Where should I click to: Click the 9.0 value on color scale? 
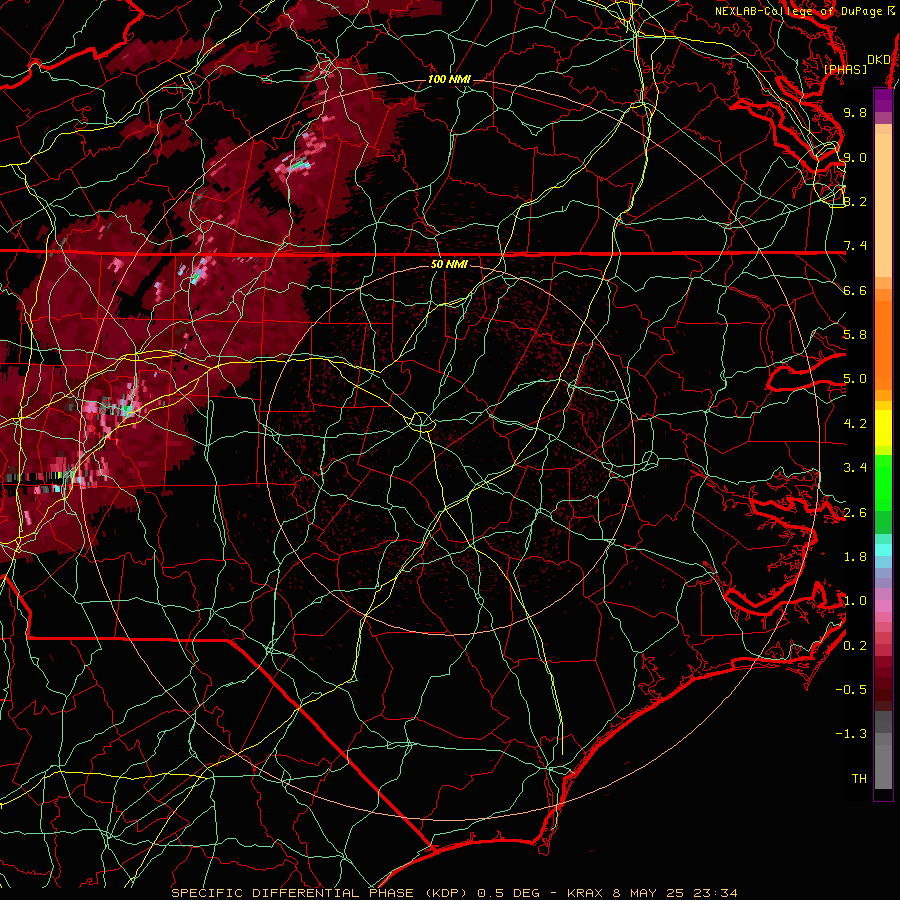855,157
